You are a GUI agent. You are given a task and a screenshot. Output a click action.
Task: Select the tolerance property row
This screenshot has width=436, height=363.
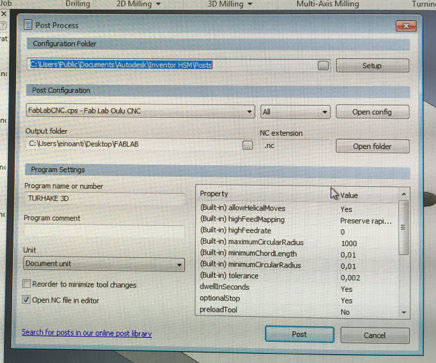click(298, 277)
